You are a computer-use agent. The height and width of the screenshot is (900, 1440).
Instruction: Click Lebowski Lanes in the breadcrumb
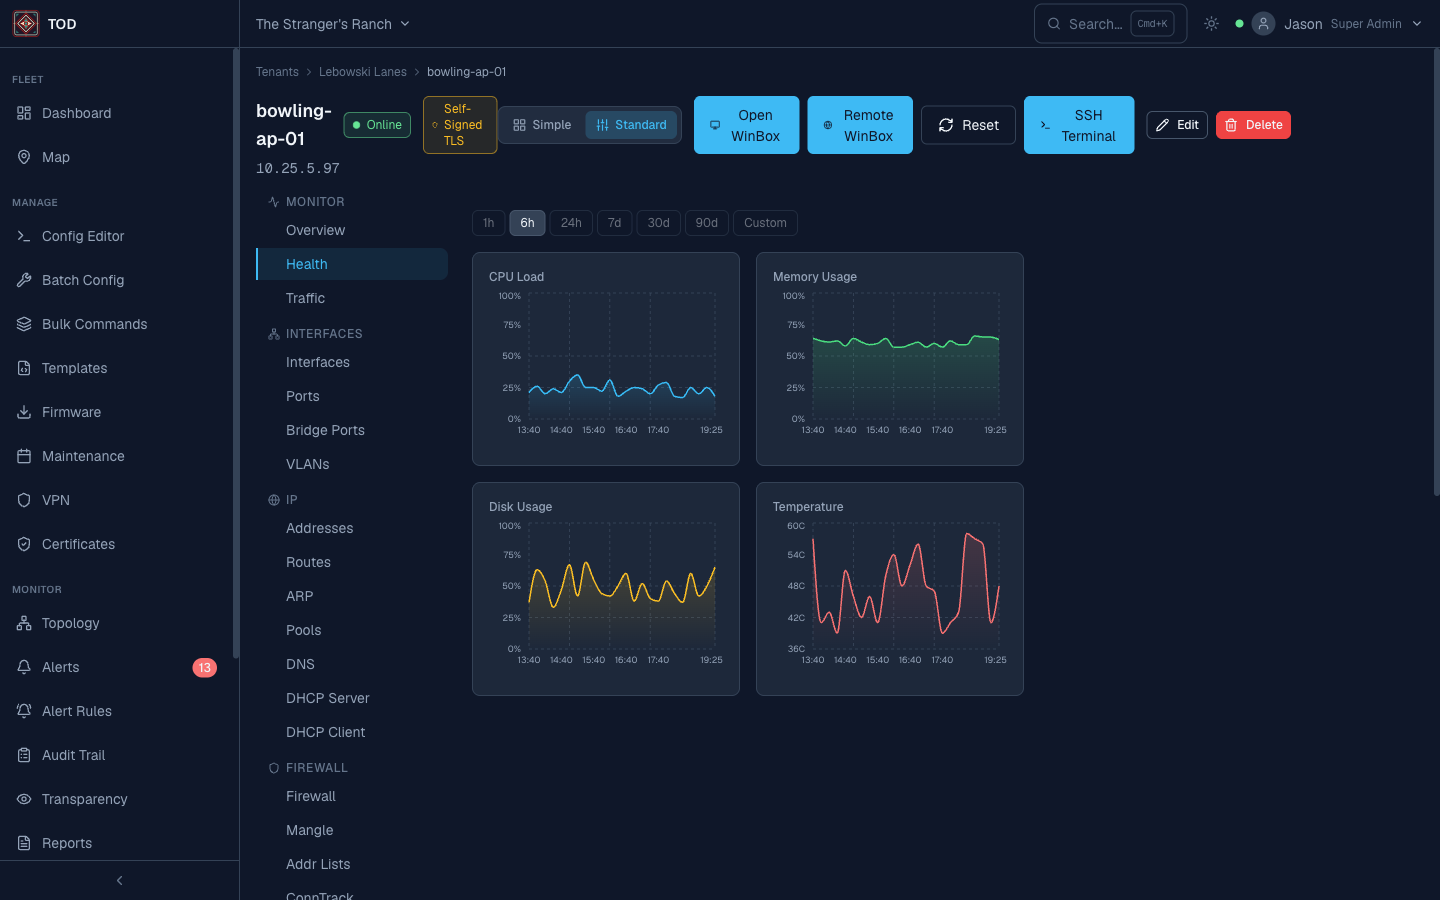tap(362, 71)
